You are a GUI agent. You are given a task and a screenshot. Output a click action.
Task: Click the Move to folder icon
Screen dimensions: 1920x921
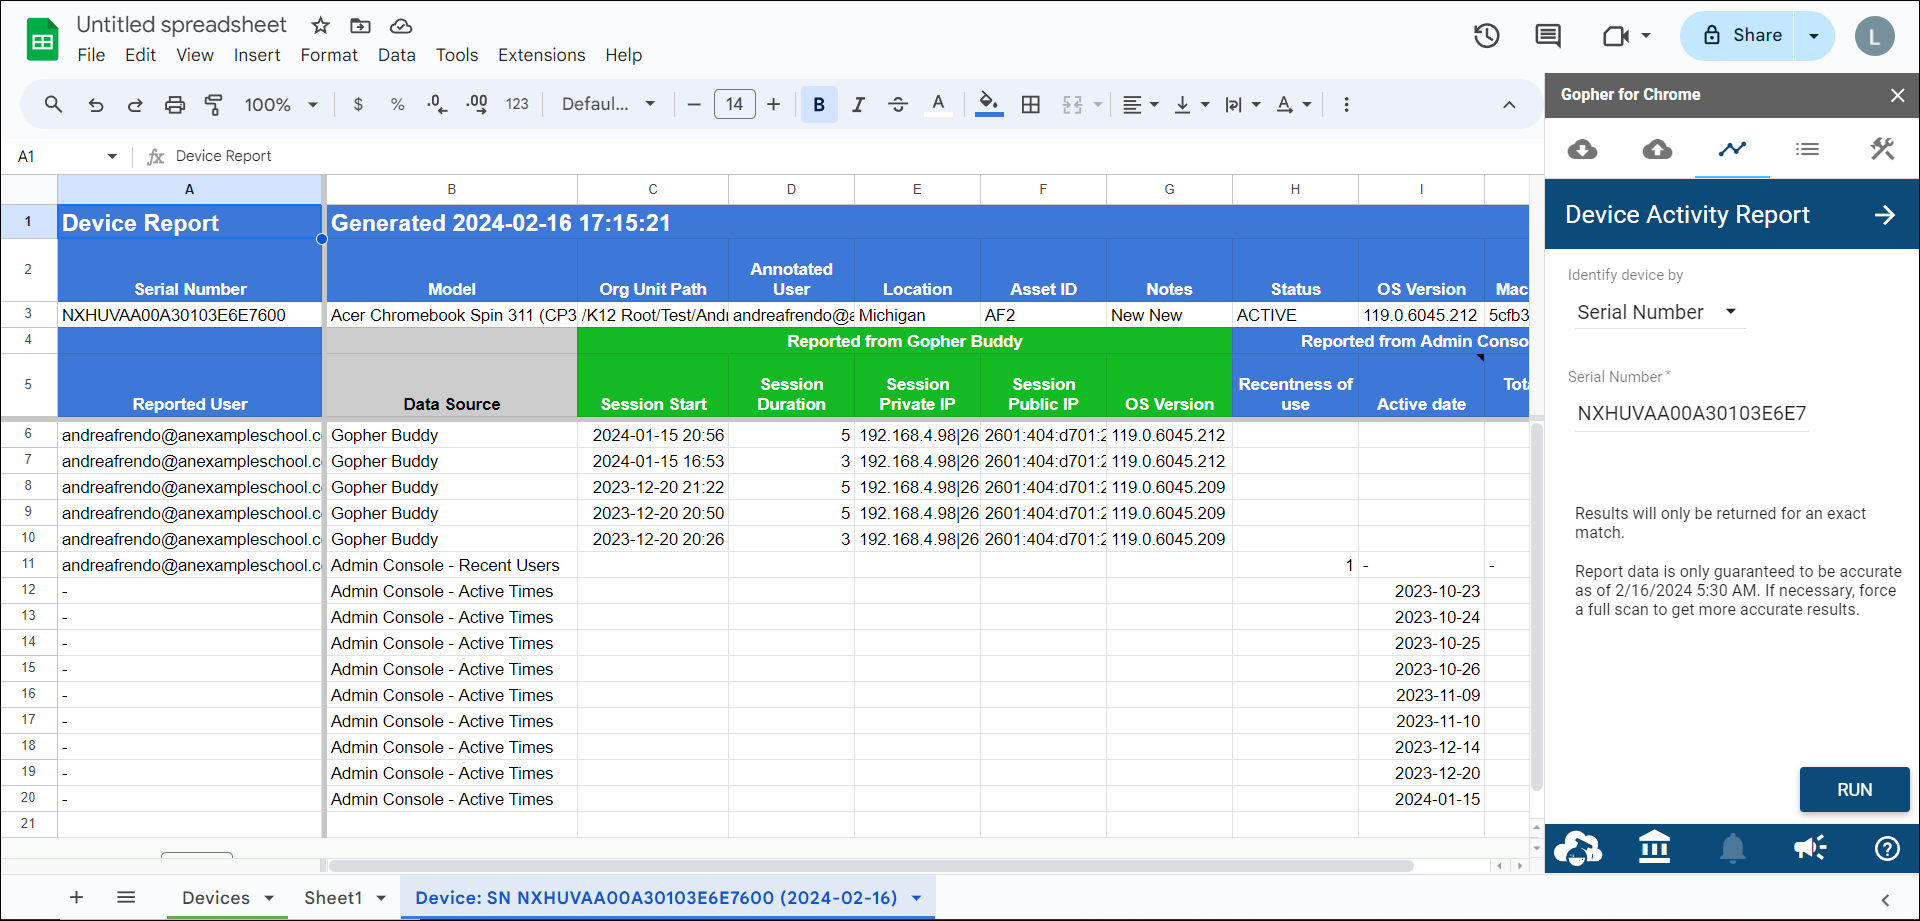click(360, 25)
